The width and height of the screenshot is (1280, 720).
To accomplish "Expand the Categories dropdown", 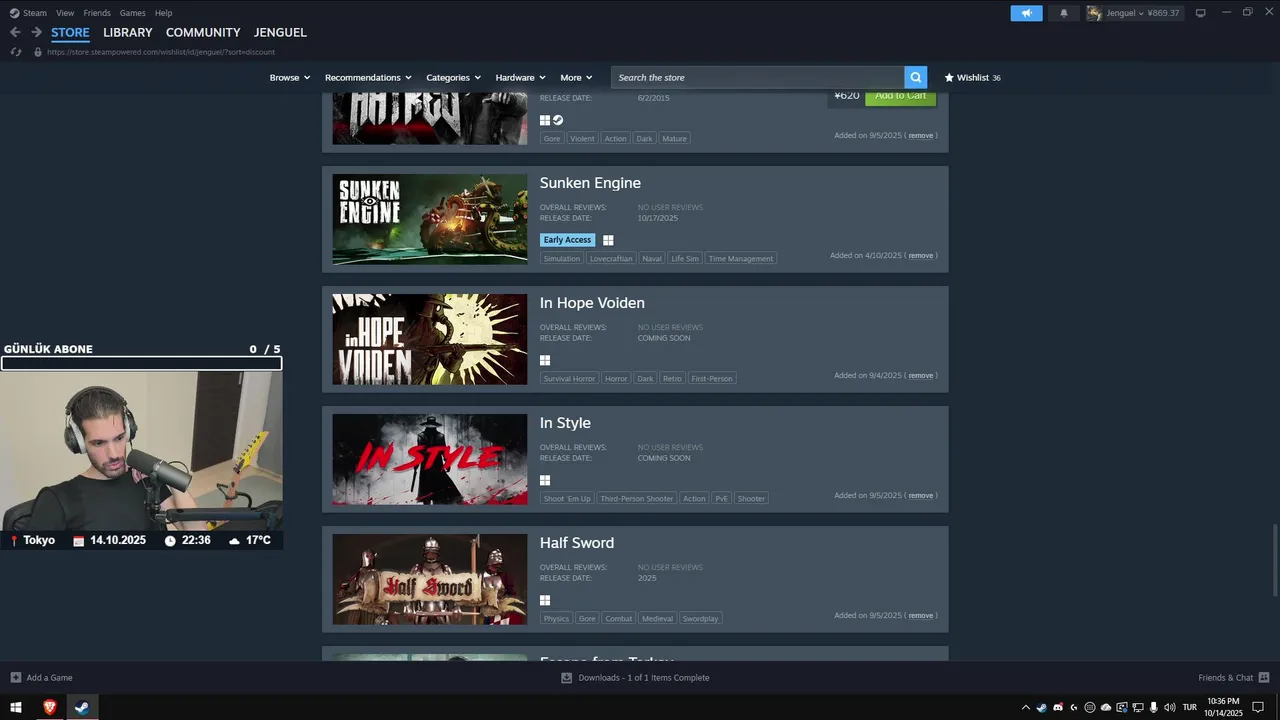I will tap(453, 77).
